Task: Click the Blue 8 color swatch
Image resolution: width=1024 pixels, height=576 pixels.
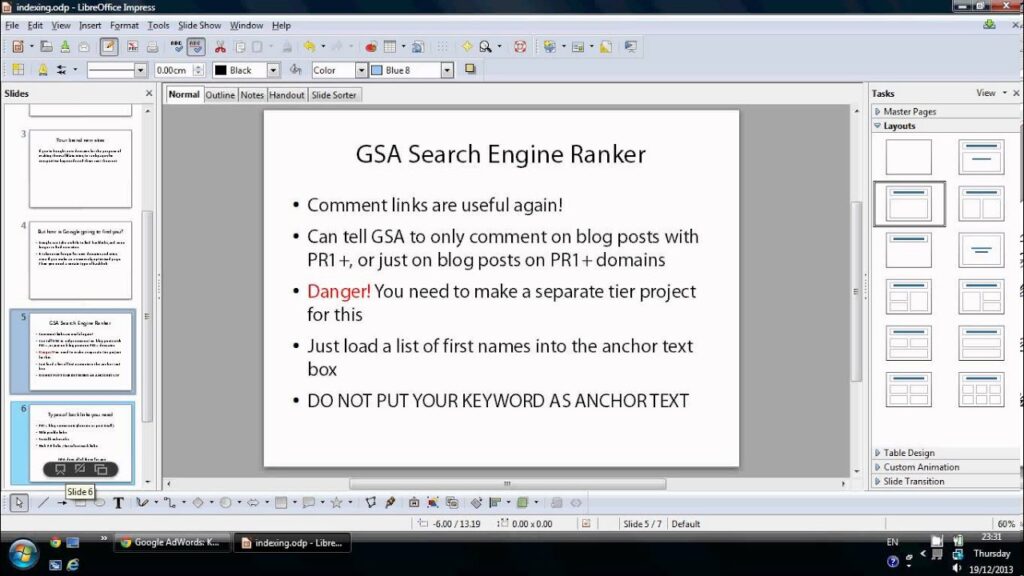Action: click(x=377, y=70)
